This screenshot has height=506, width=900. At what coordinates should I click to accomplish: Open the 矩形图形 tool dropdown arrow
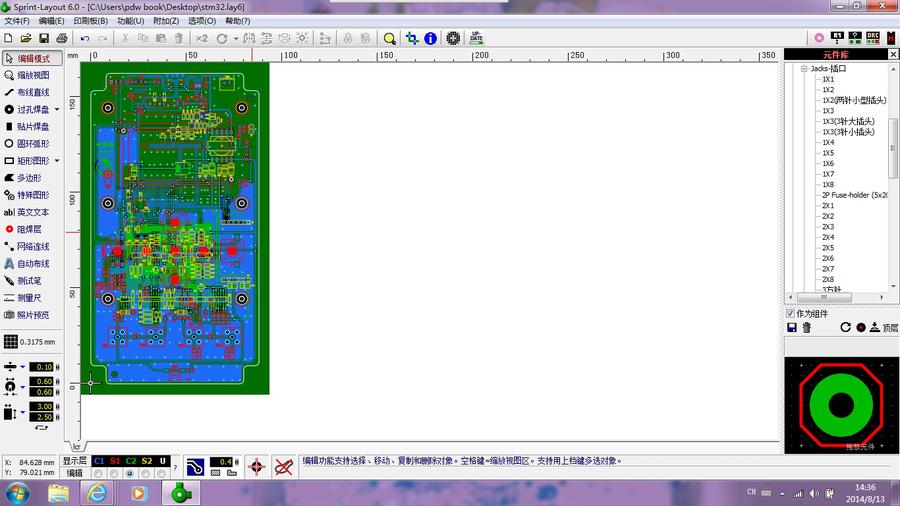57,160
